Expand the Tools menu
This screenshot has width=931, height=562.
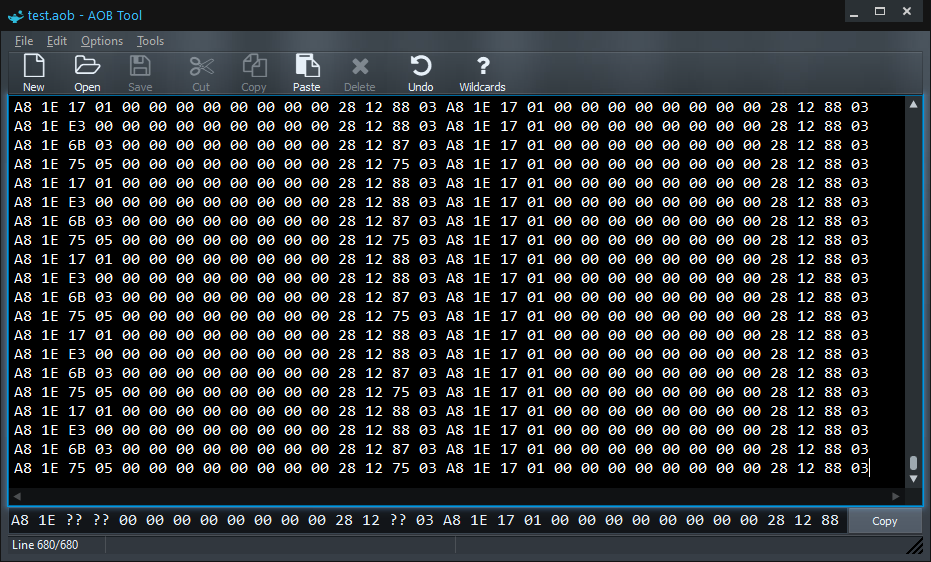click(x=150, y=41)
